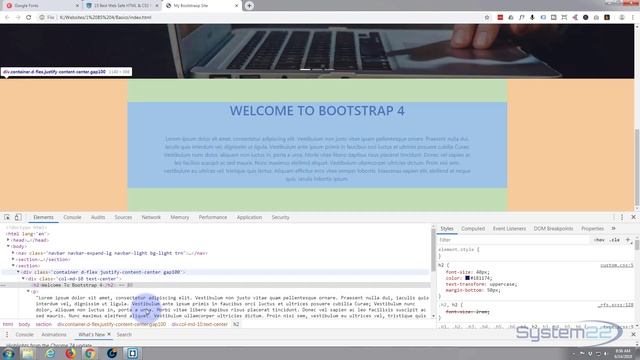640x360 pixels.
Task: Open a new browser tab
Action: click(249, 6)
